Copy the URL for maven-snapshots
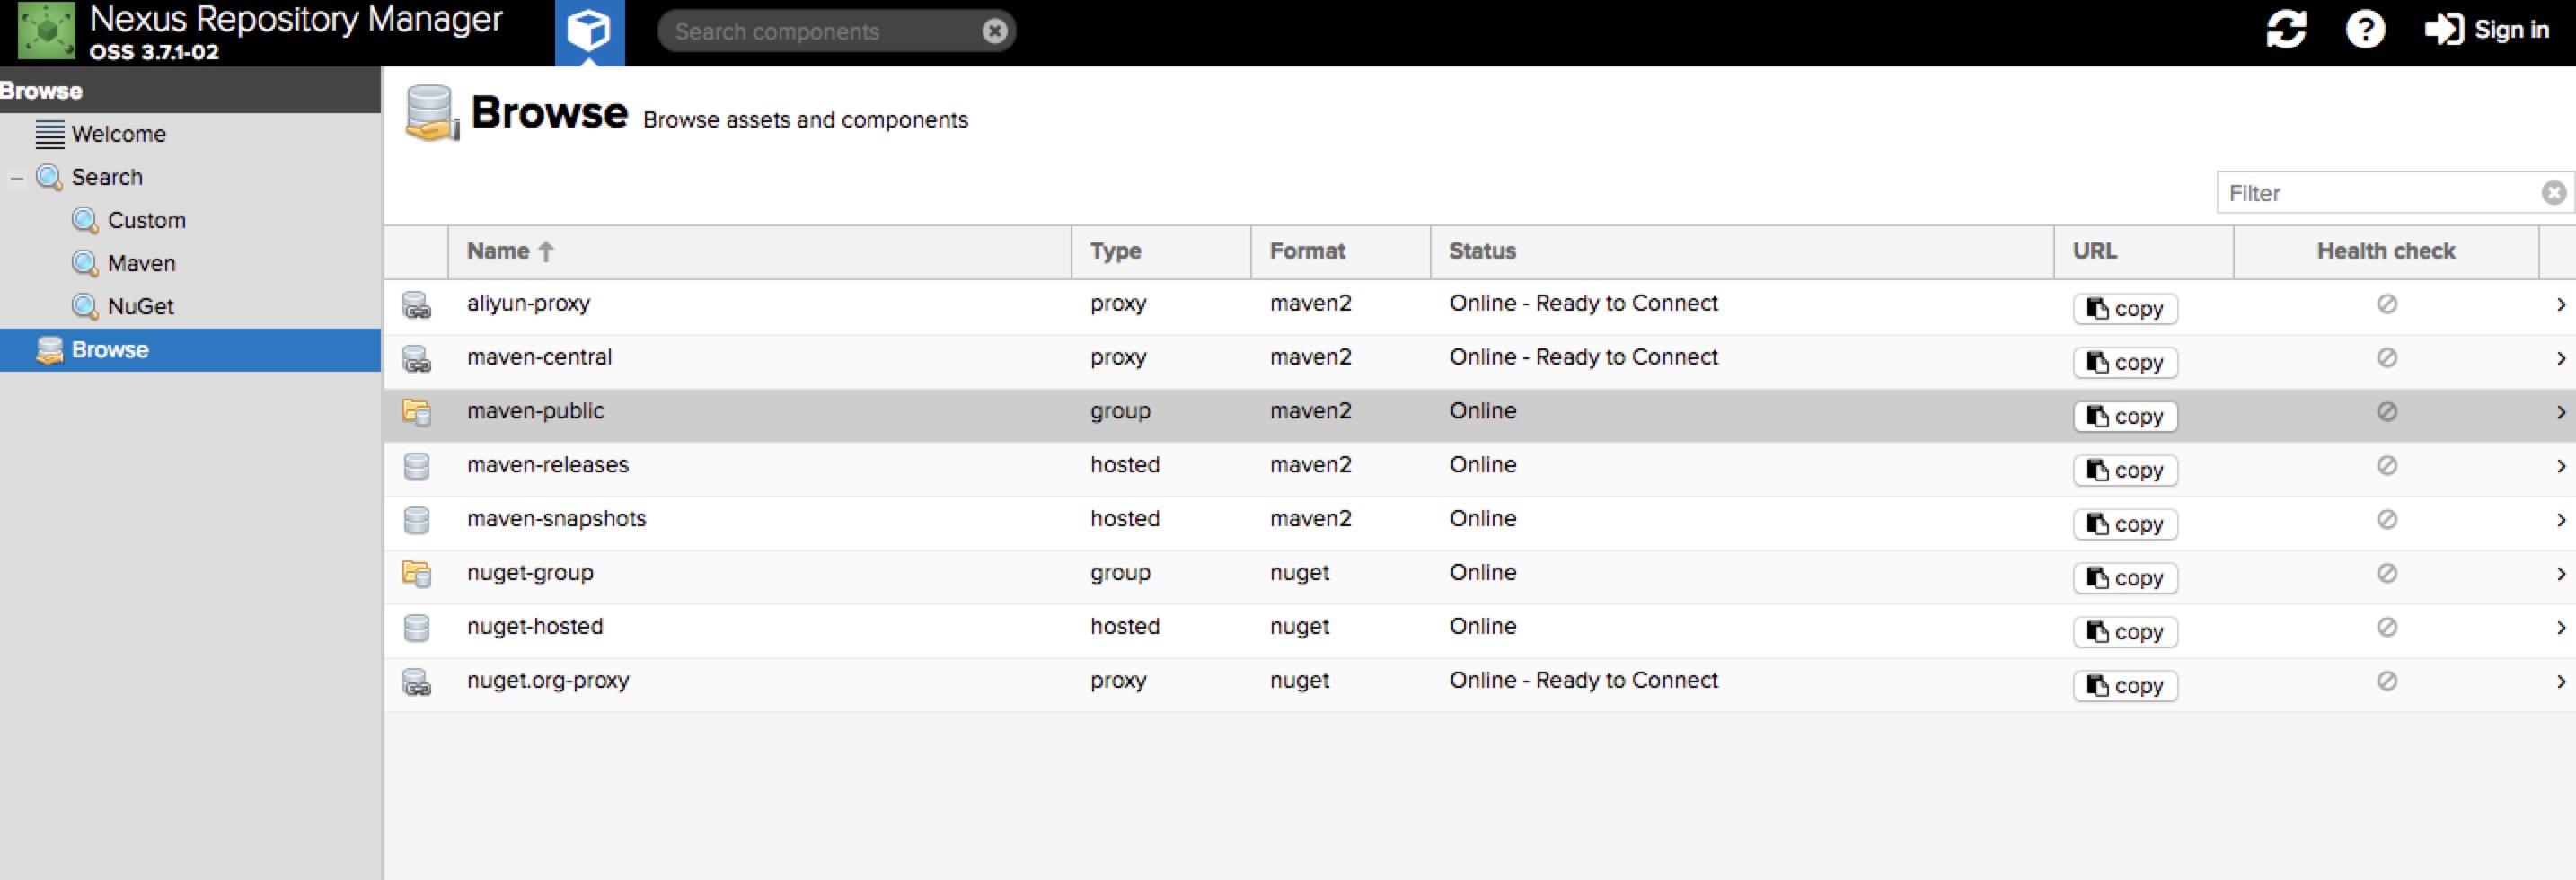2576x880 pixels. coord(2125,525)
